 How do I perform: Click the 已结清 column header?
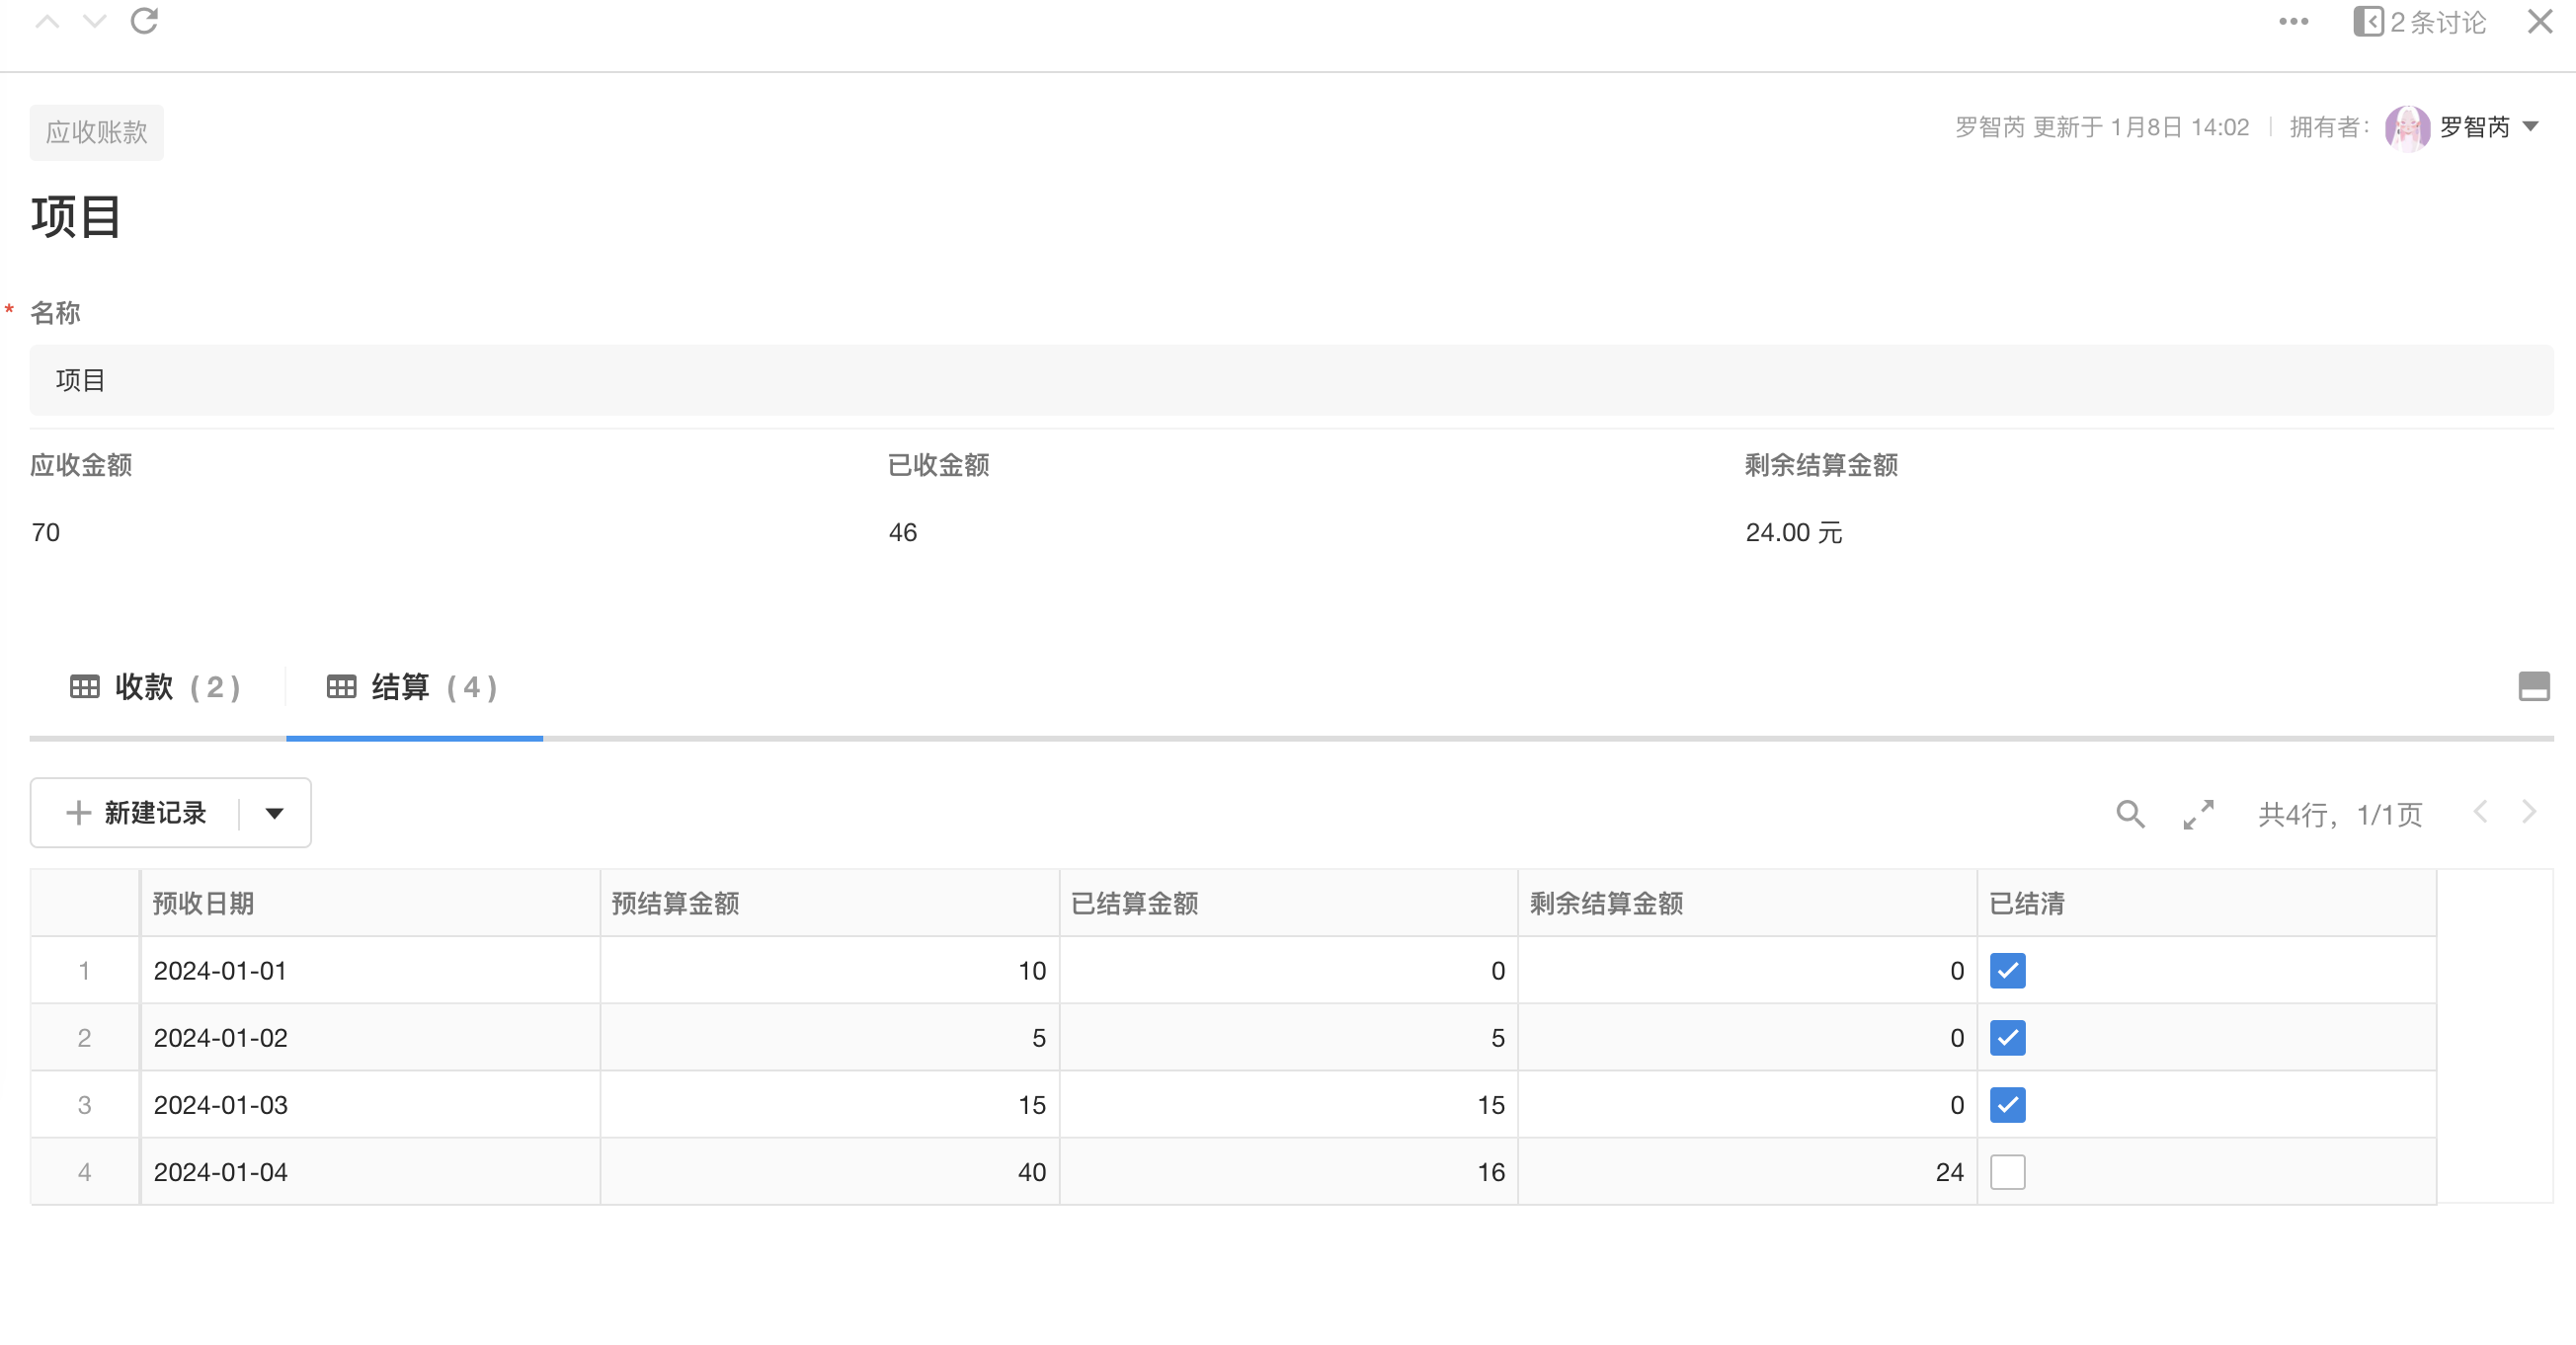tap(2027, 903)
